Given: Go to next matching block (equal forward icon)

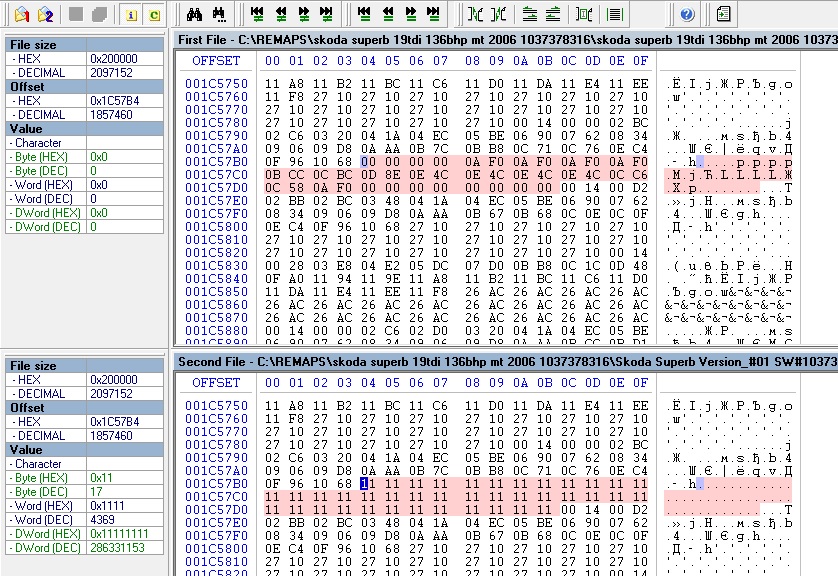Looking at the screenshot, I should (411, 14).
